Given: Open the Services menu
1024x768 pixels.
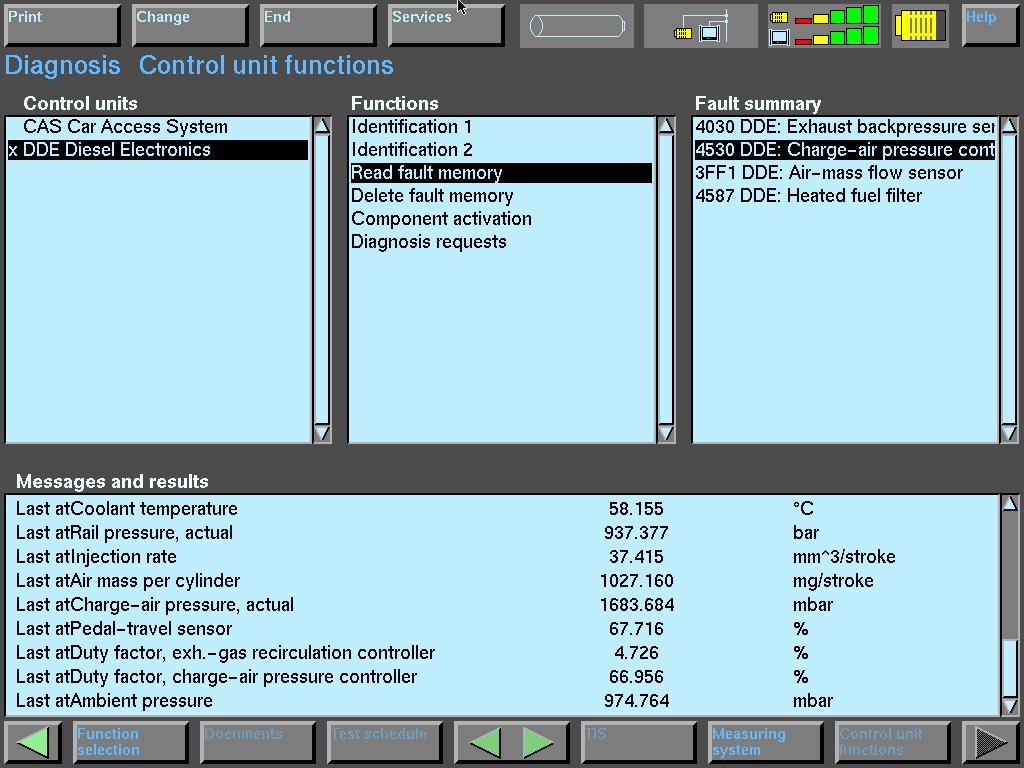Looking at the screenshot, I should click(445, 25).
